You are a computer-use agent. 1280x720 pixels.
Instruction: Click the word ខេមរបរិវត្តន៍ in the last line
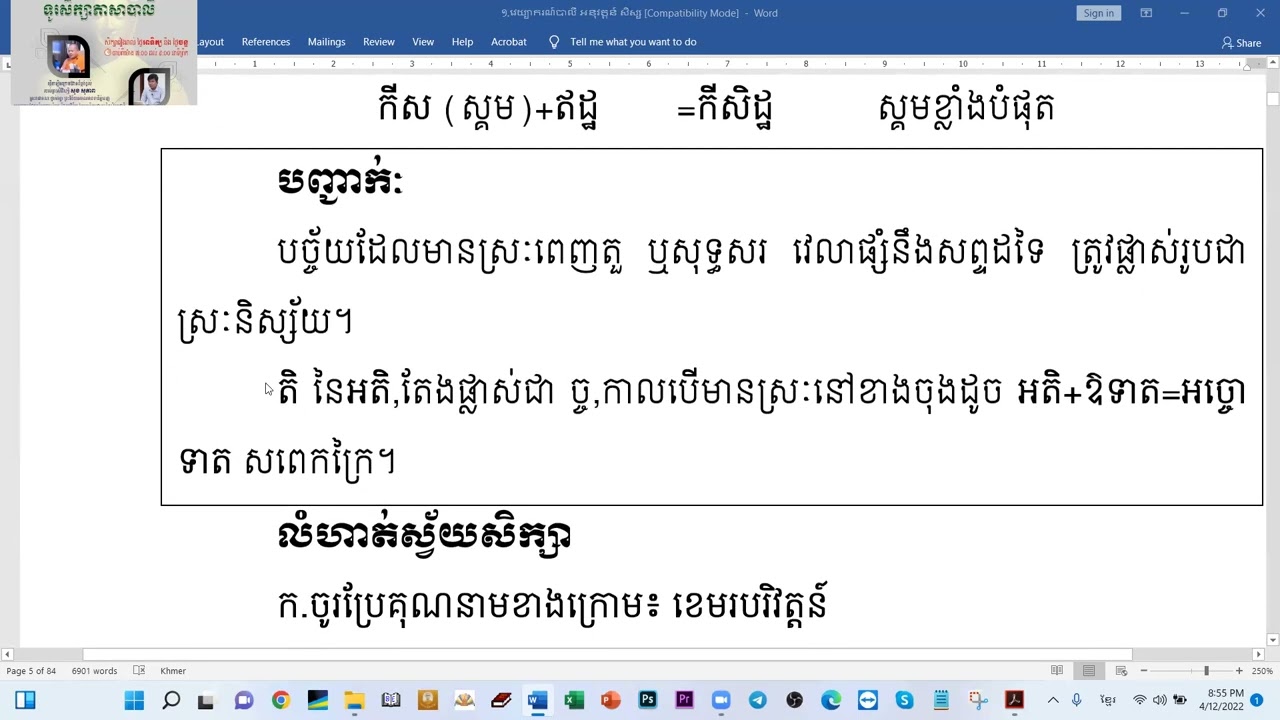(751, 604)
